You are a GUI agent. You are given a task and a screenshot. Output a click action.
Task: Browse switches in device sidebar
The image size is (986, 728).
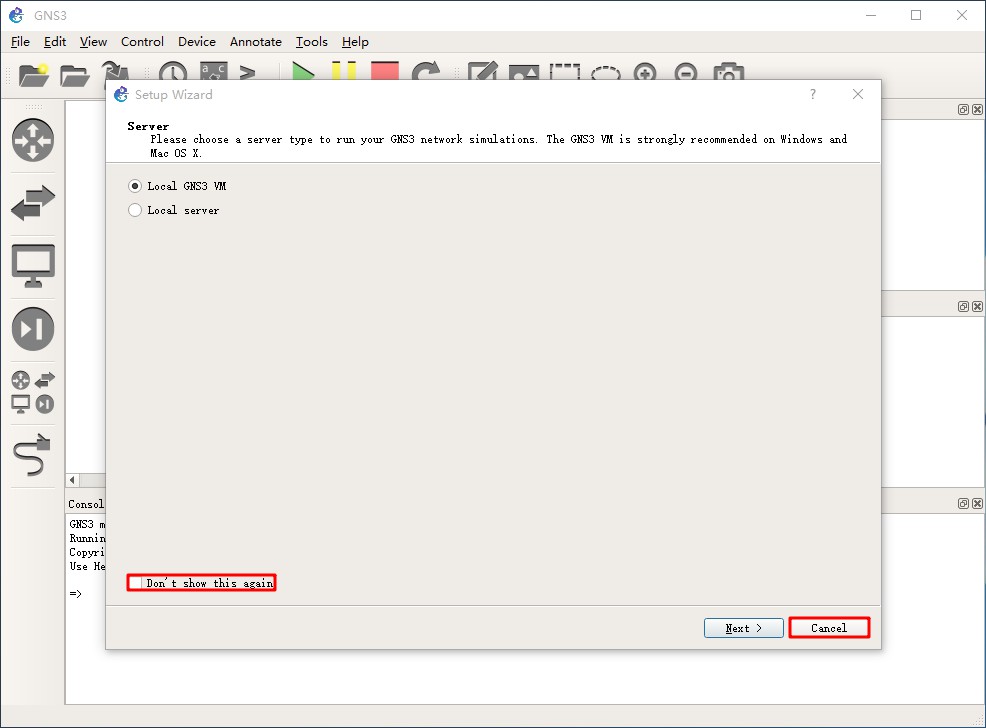point(33,202)
